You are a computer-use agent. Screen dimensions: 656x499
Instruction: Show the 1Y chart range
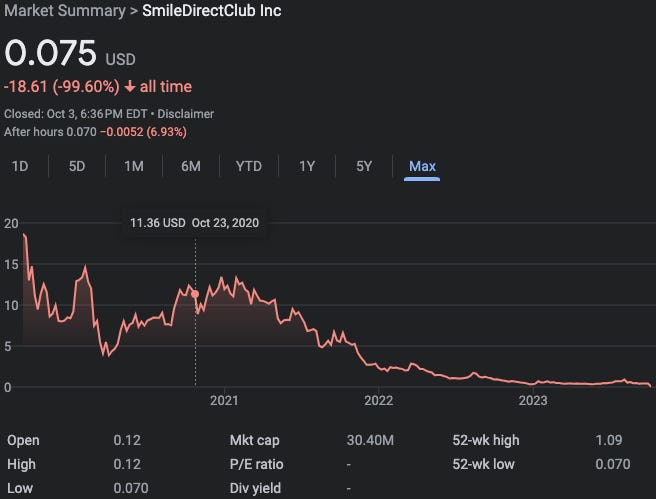click(307, 166)
